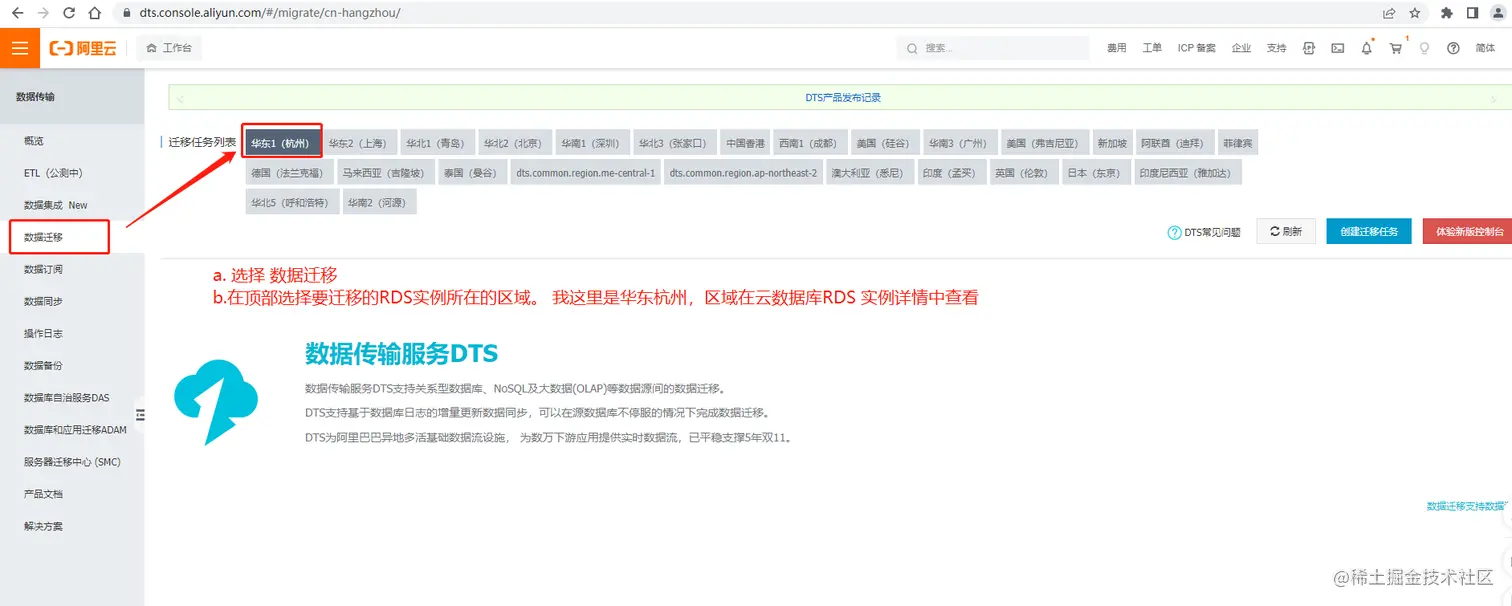
Task: Select region dts.common.region.ap-northeast-2
Action: 744,172
